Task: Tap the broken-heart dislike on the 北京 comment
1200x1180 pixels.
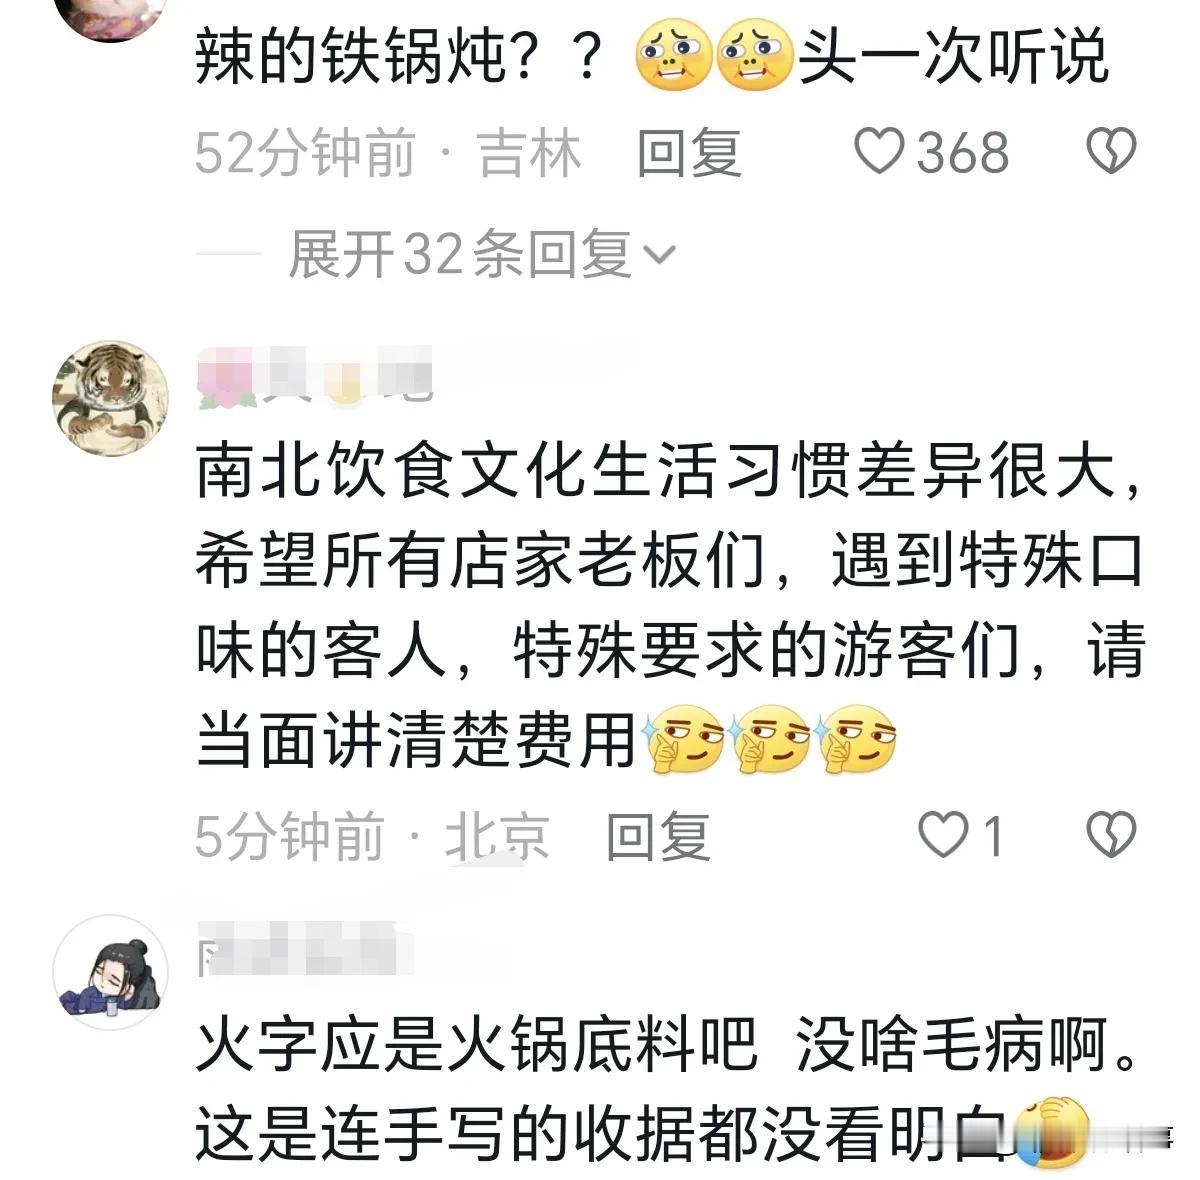Action: pyautogui.click(x=1111, y=836)
